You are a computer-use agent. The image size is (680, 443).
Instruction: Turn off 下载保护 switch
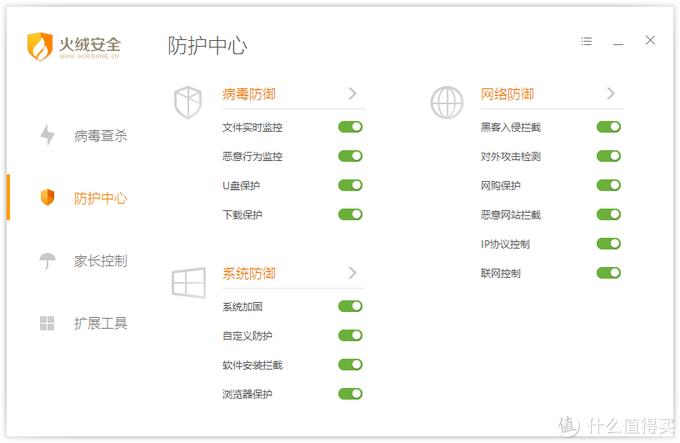coord(350,214)
